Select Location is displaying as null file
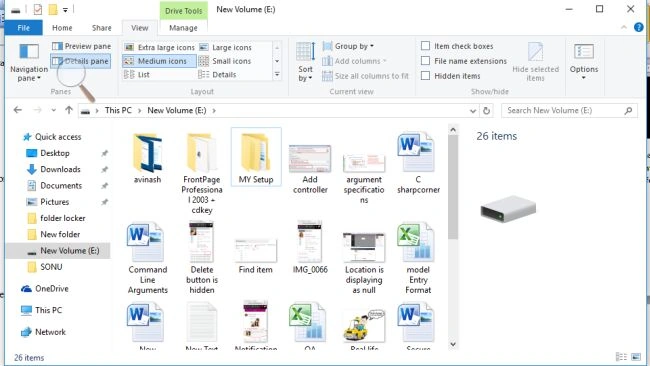 tap(364, 263)
